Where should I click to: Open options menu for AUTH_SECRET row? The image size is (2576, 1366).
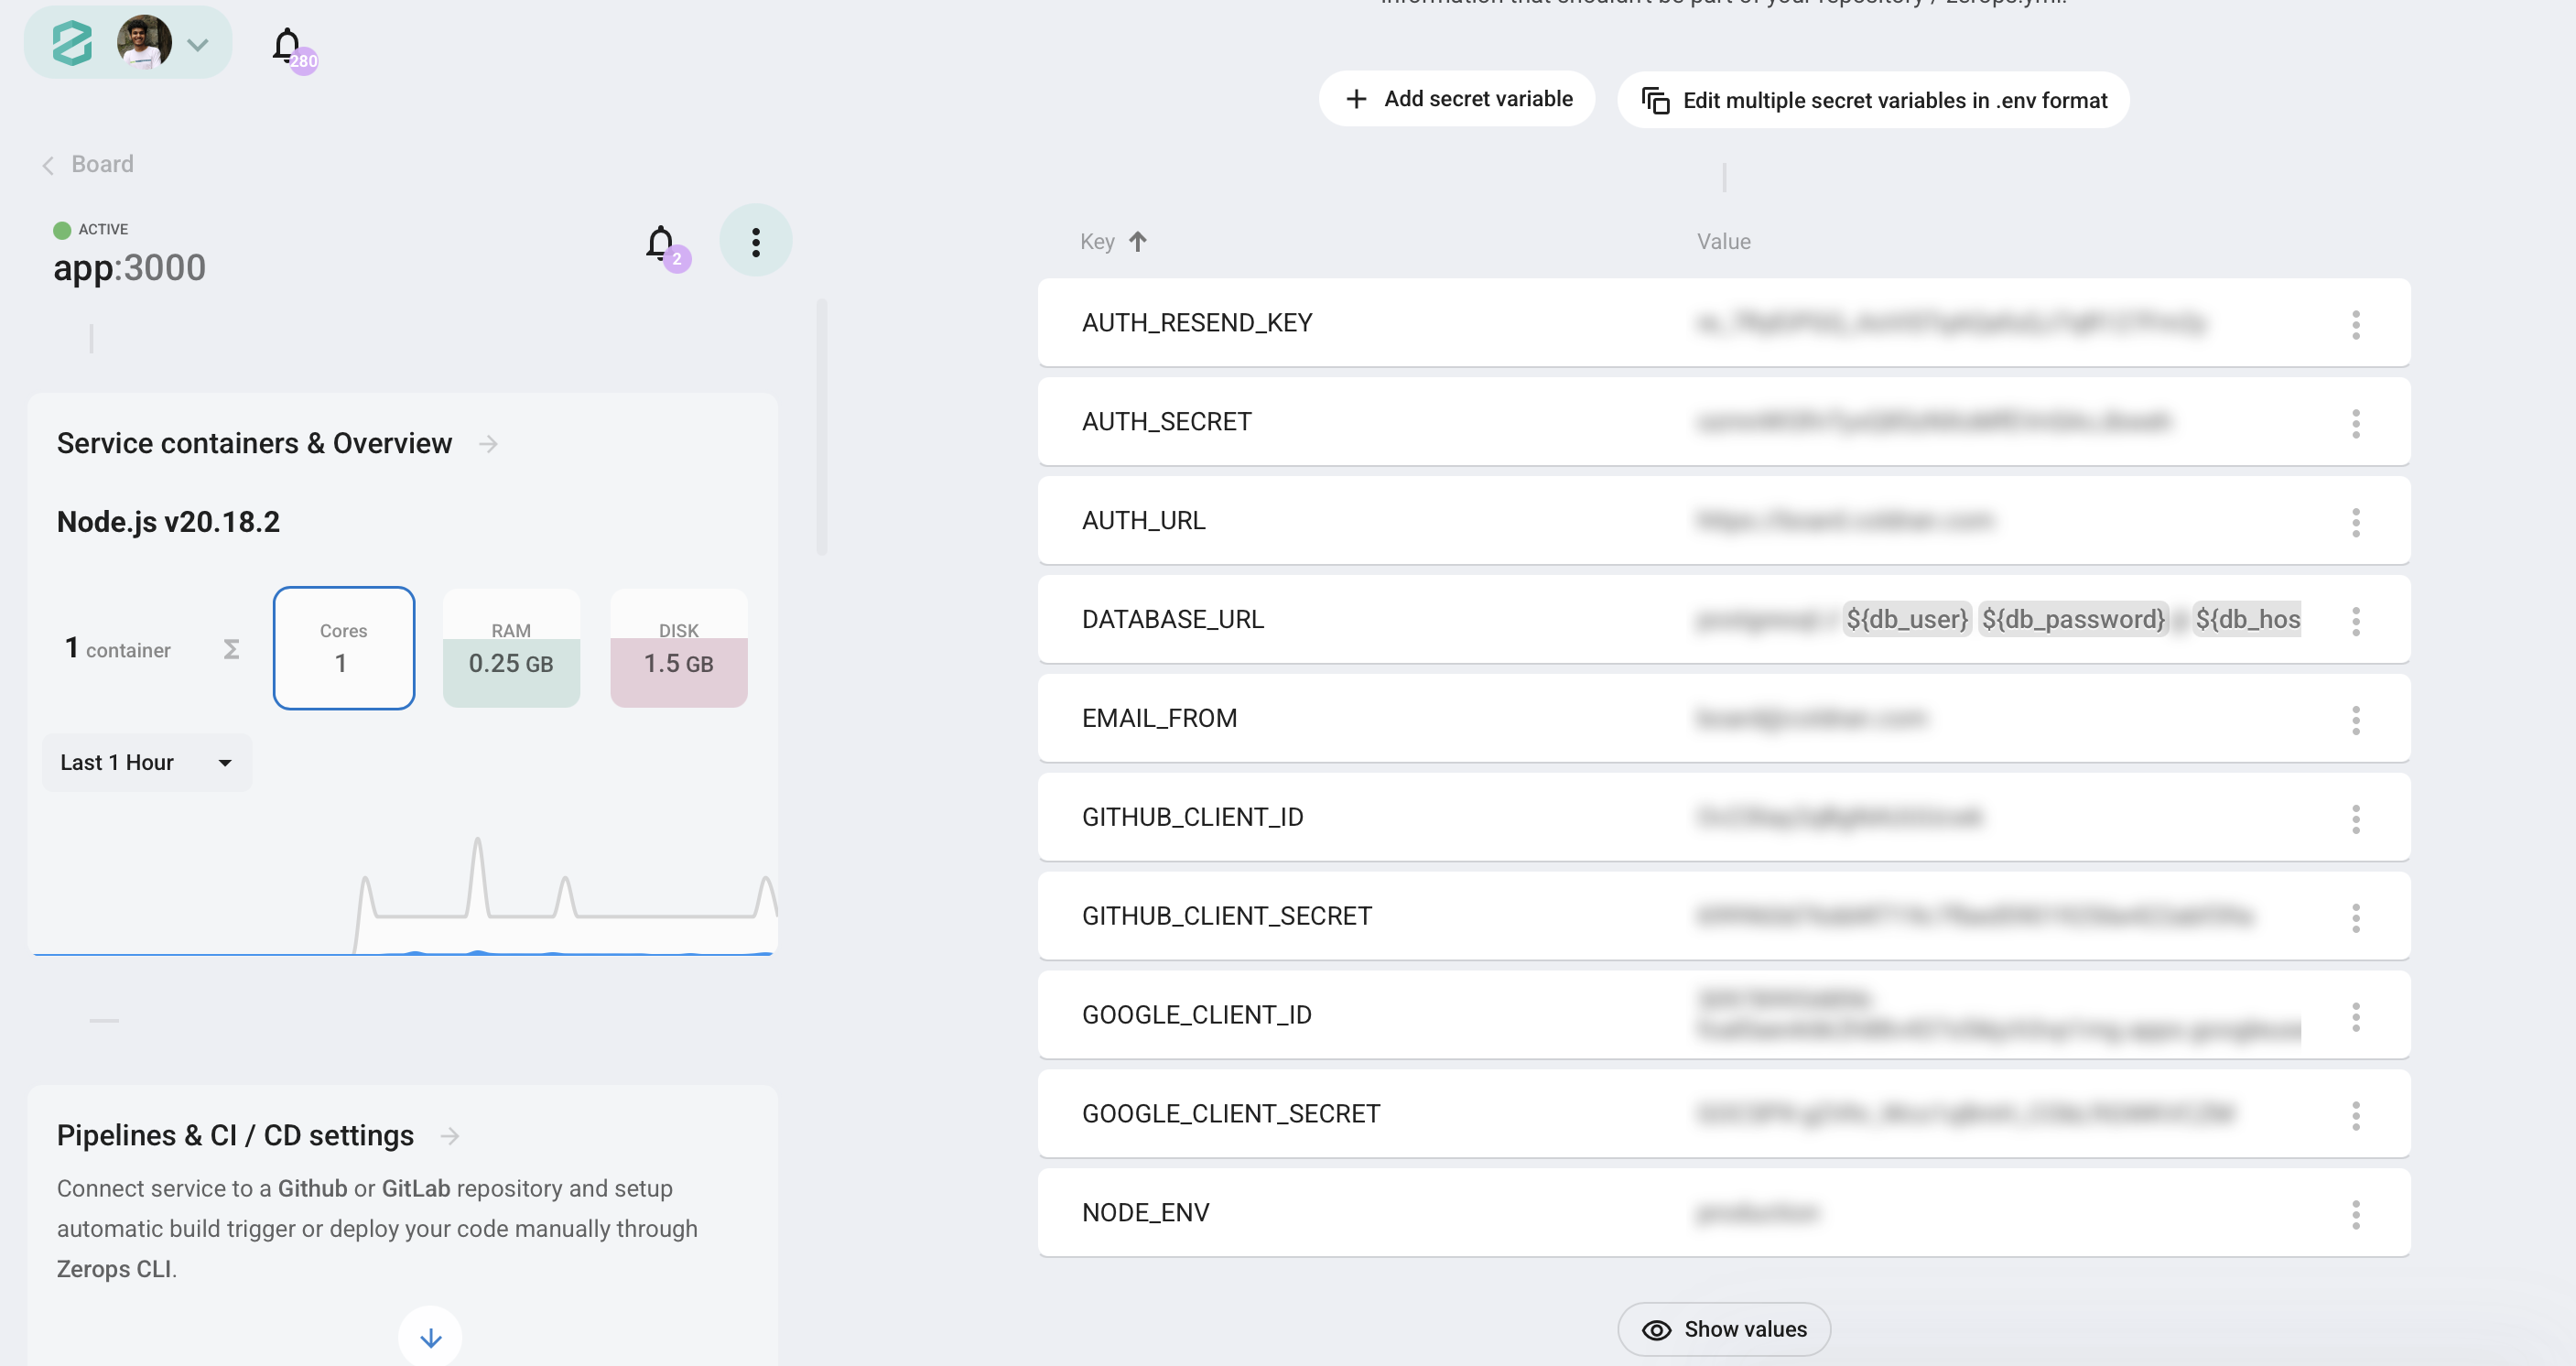coord(2355,423)
